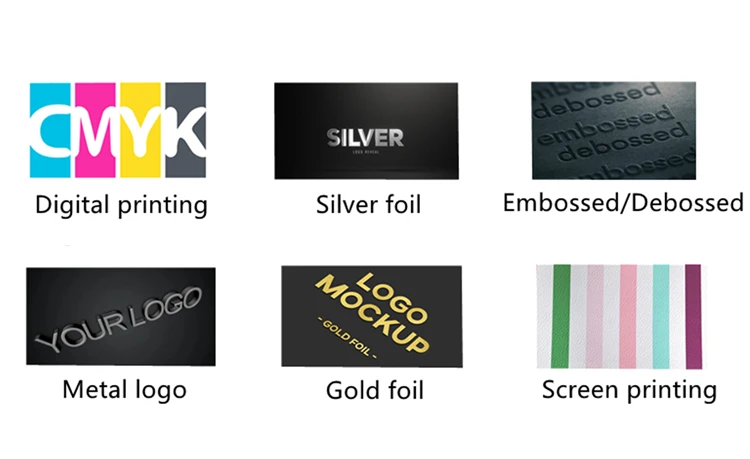
Task: Click the Digital printing label
Action: (x=121, y=205)
